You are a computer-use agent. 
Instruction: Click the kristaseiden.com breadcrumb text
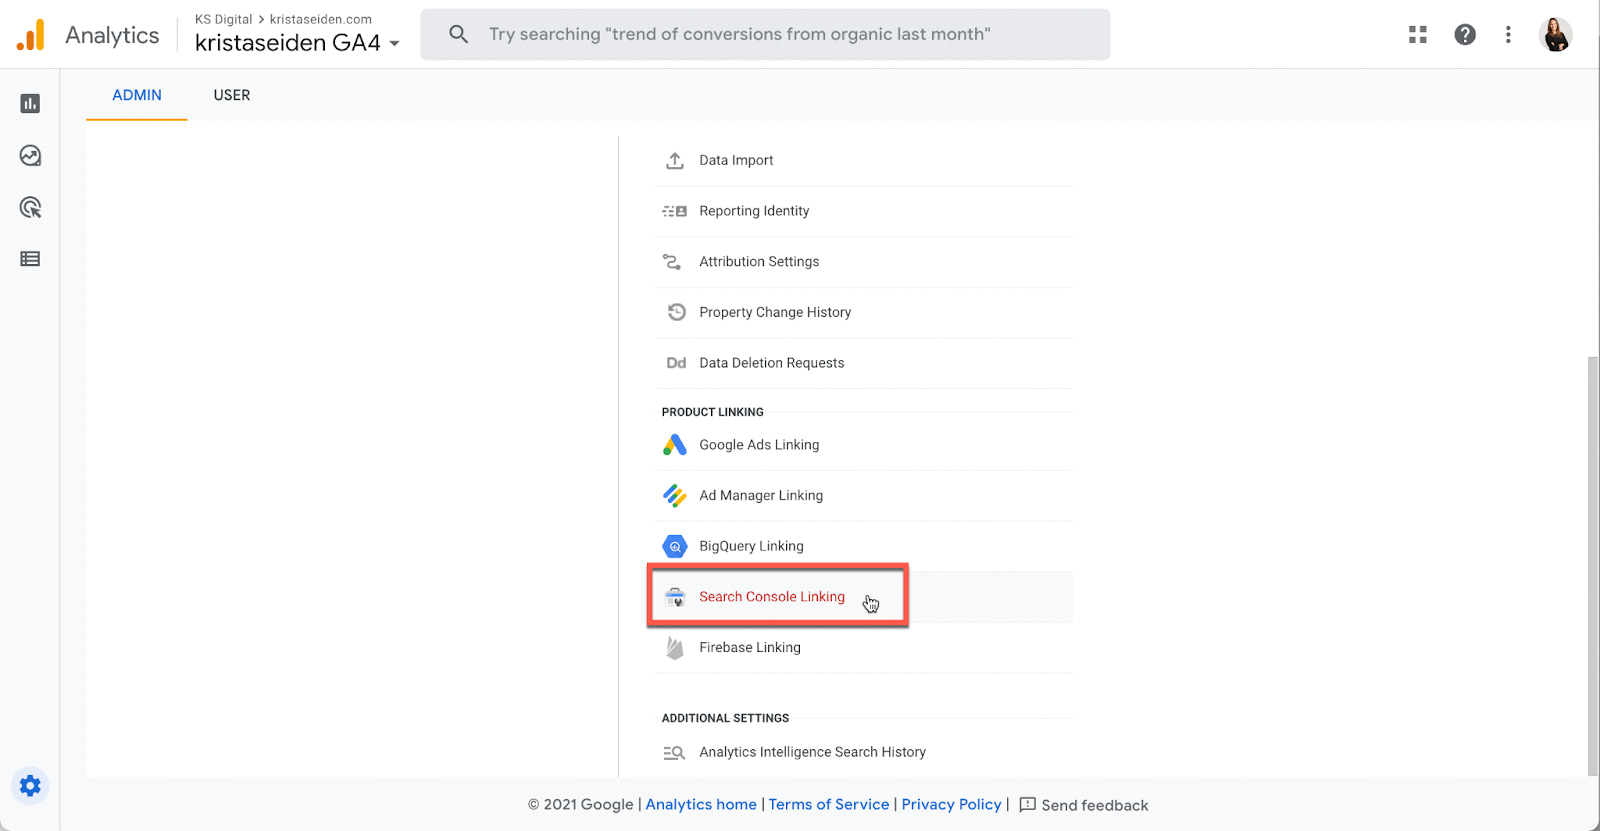coord(321,19)
